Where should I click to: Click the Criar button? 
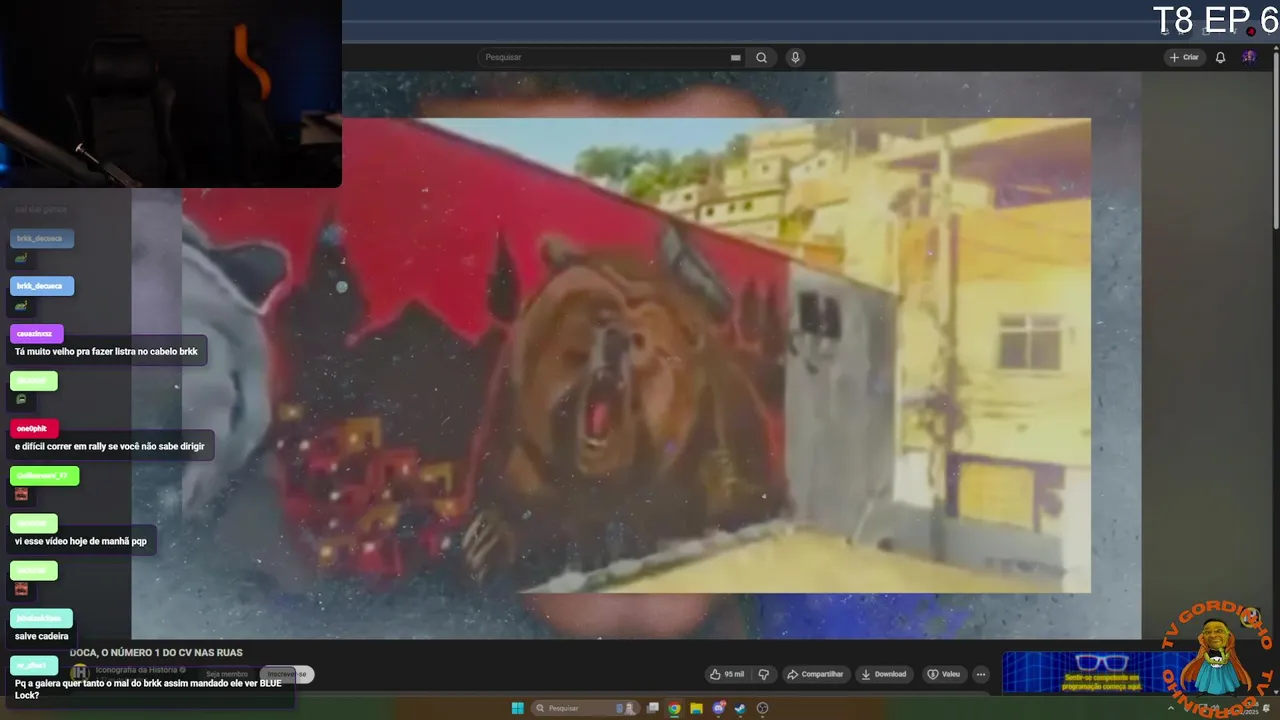point(1184,57)
